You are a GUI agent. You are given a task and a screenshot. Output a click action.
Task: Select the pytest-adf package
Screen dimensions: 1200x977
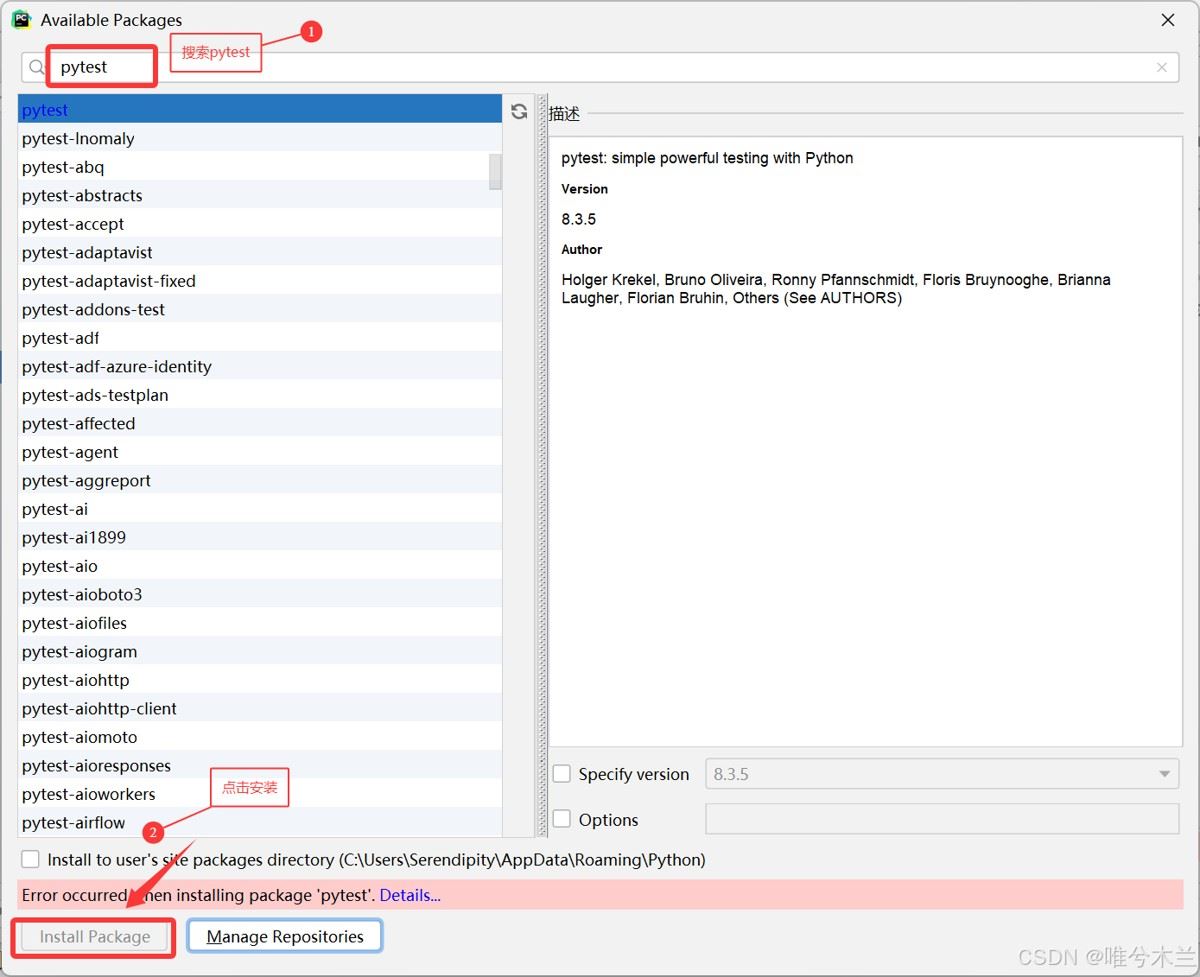pyautogui.click(x=260, y=338)
